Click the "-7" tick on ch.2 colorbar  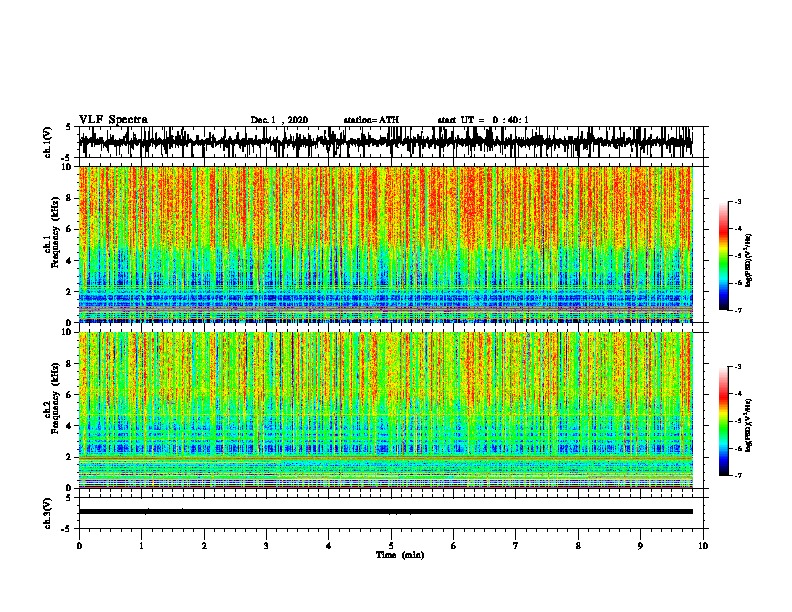click(738, 475)
